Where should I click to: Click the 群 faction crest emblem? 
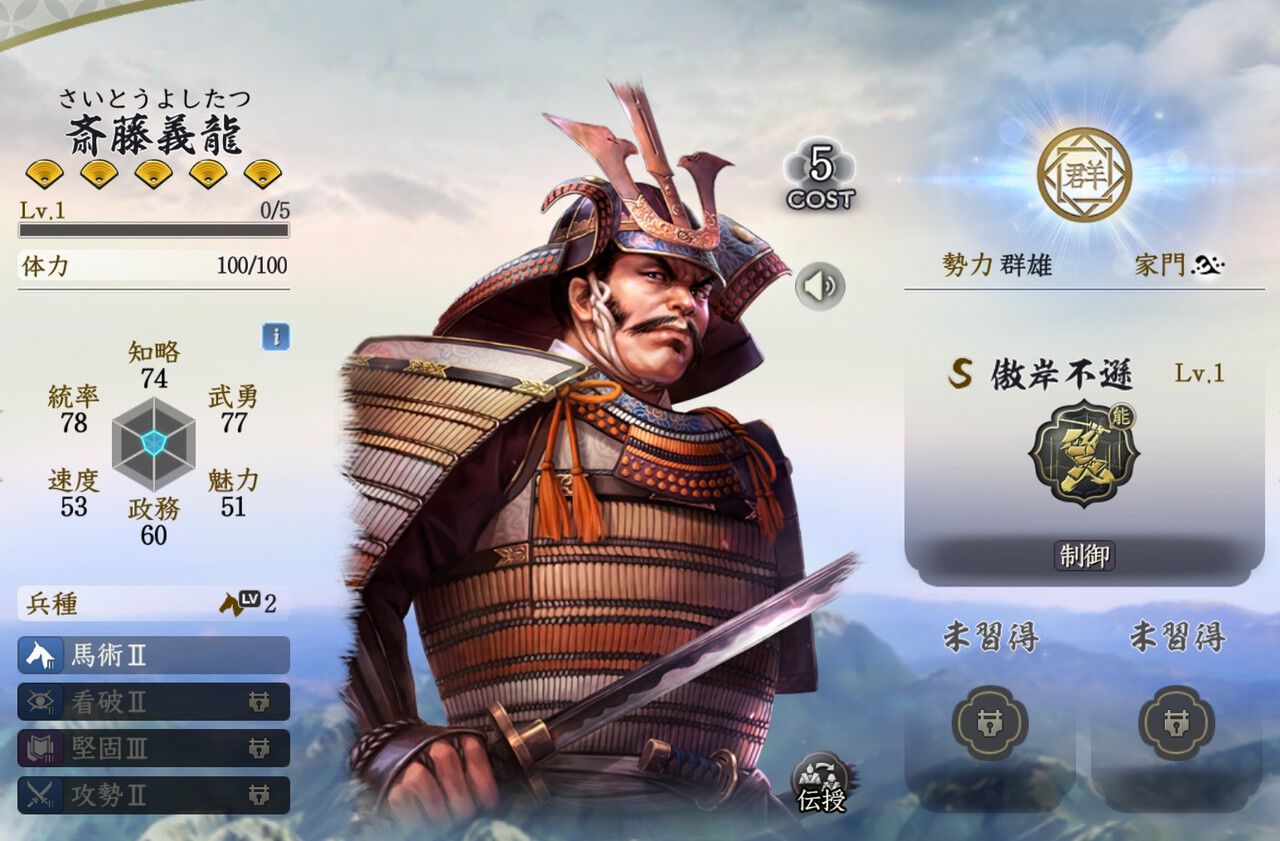pyautogui.click(x=1084, y=175)
